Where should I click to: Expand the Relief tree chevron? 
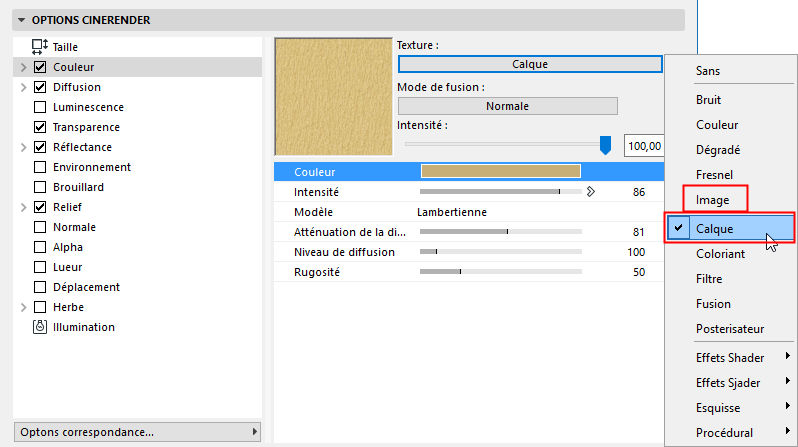click(x=23, y=207)
